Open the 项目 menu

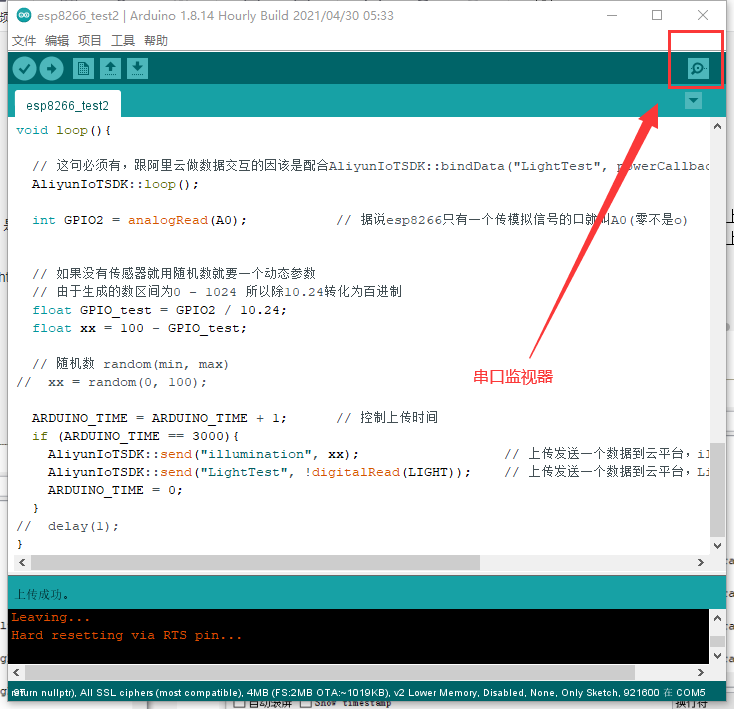[x=90, y=41]
